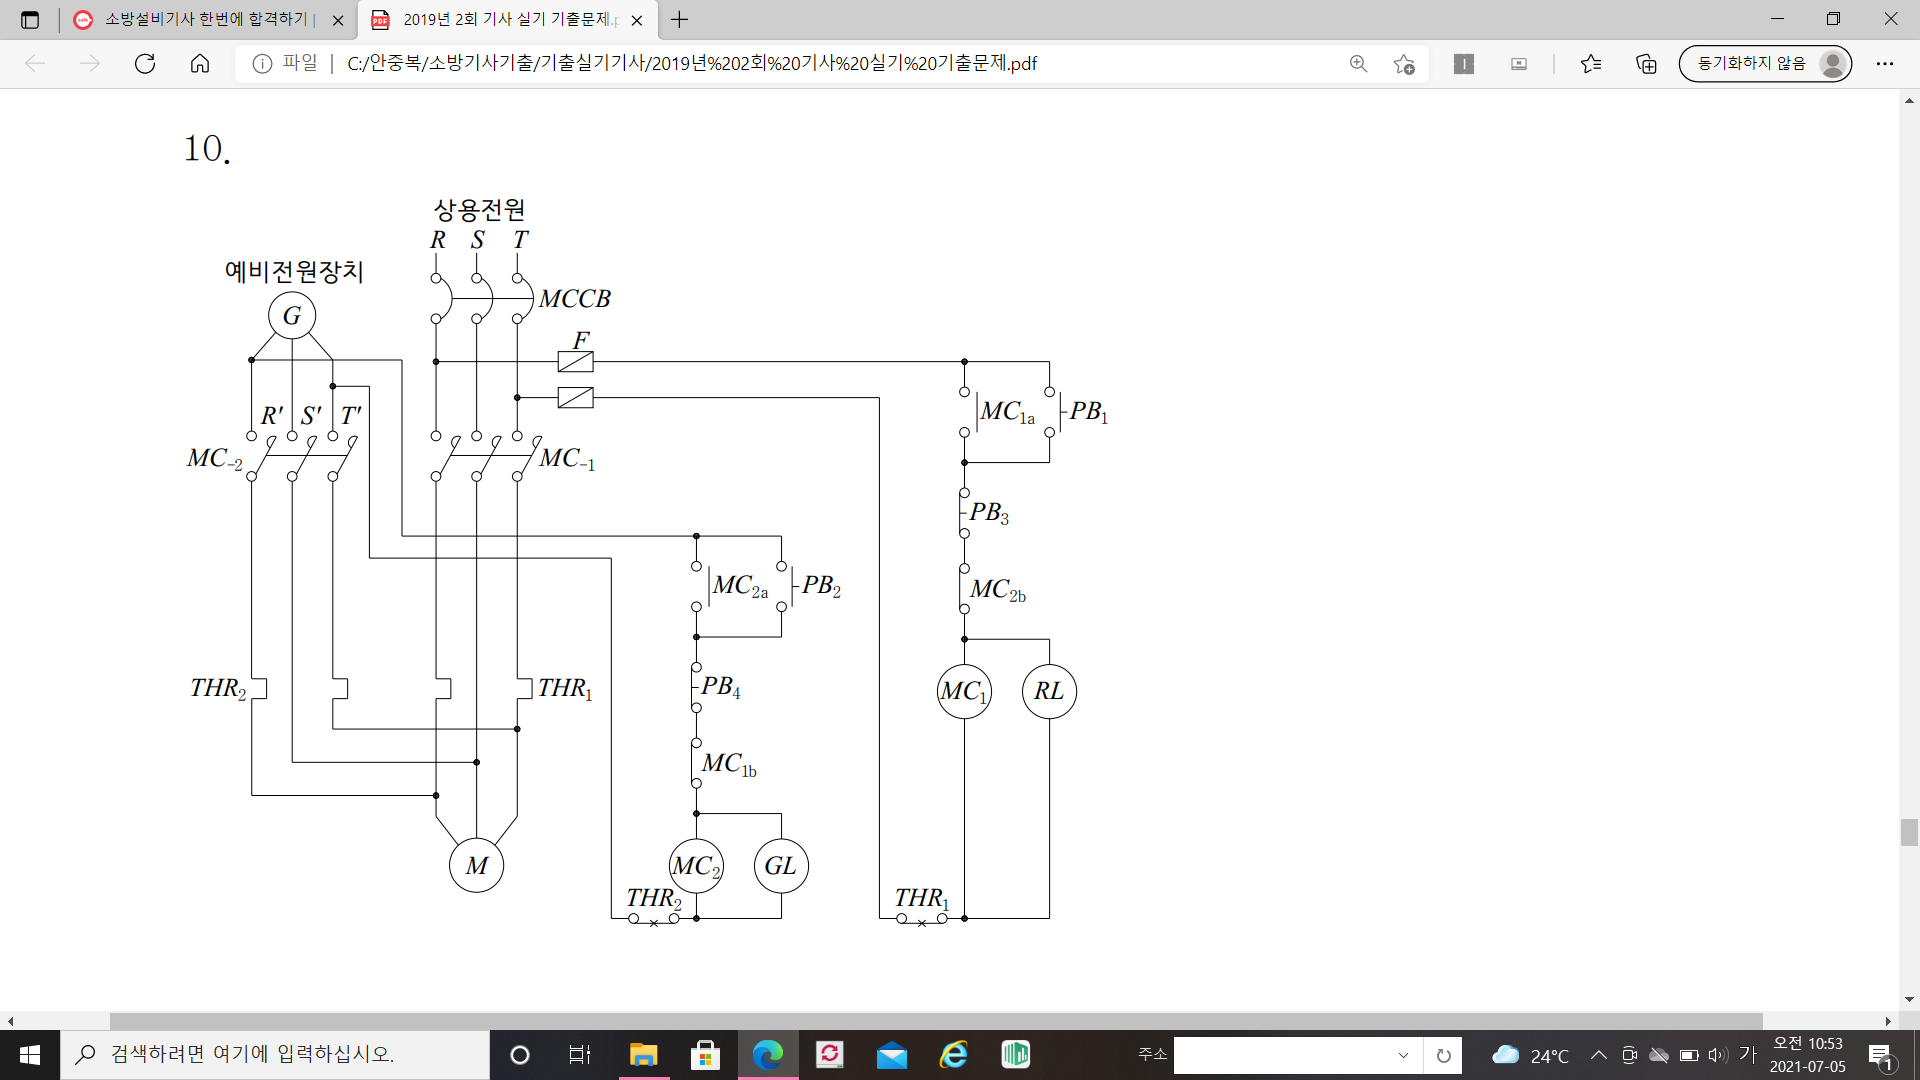This screenshot has height=1080, width=1920.
Task: Open File Explorer from the taskbar
Action: pos(643,1054)
